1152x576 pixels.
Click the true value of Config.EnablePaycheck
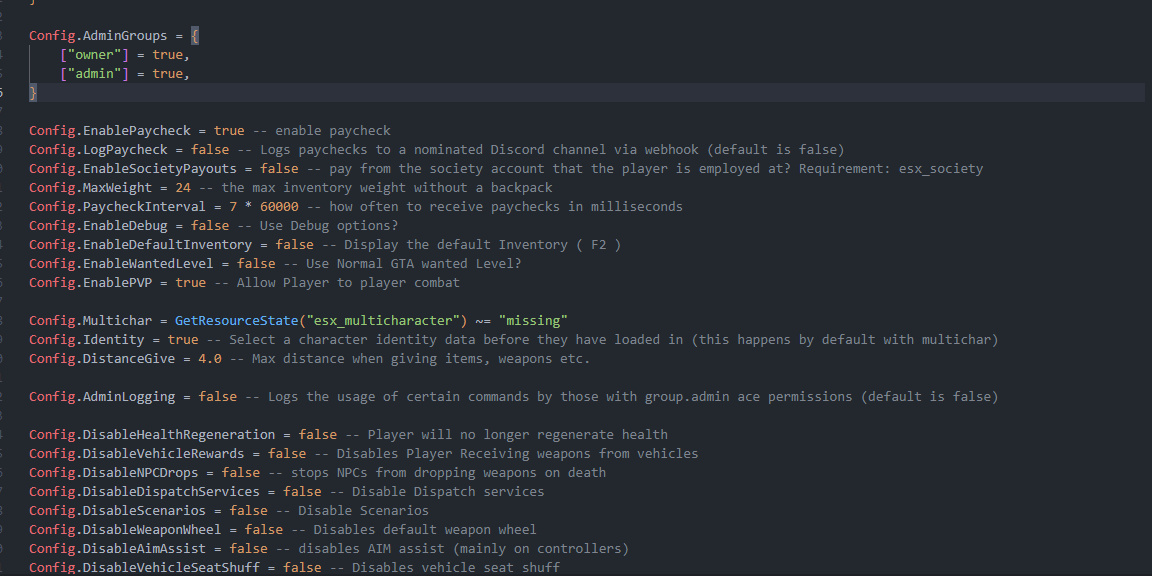pyautogui.click(x=229, y=130)
